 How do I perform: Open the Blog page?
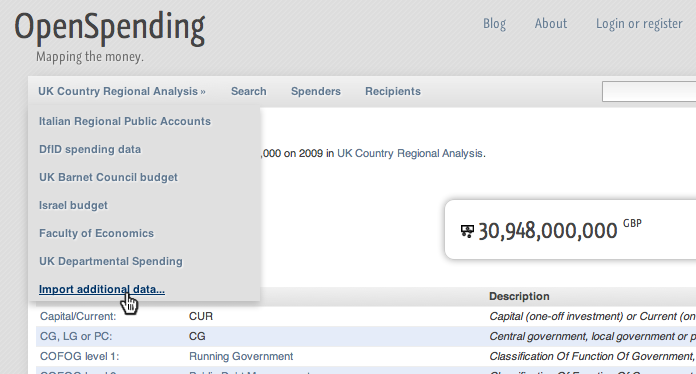(x=494, y=24)
